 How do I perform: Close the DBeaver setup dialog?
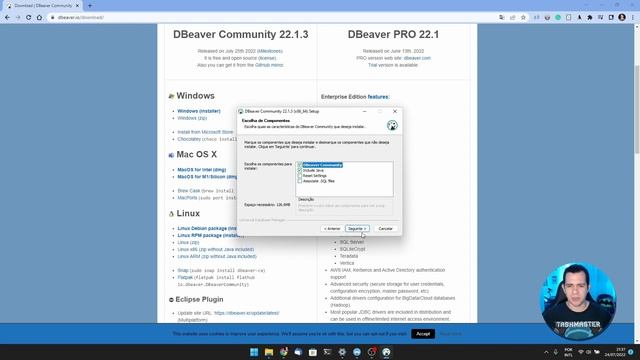coord(395,111)
